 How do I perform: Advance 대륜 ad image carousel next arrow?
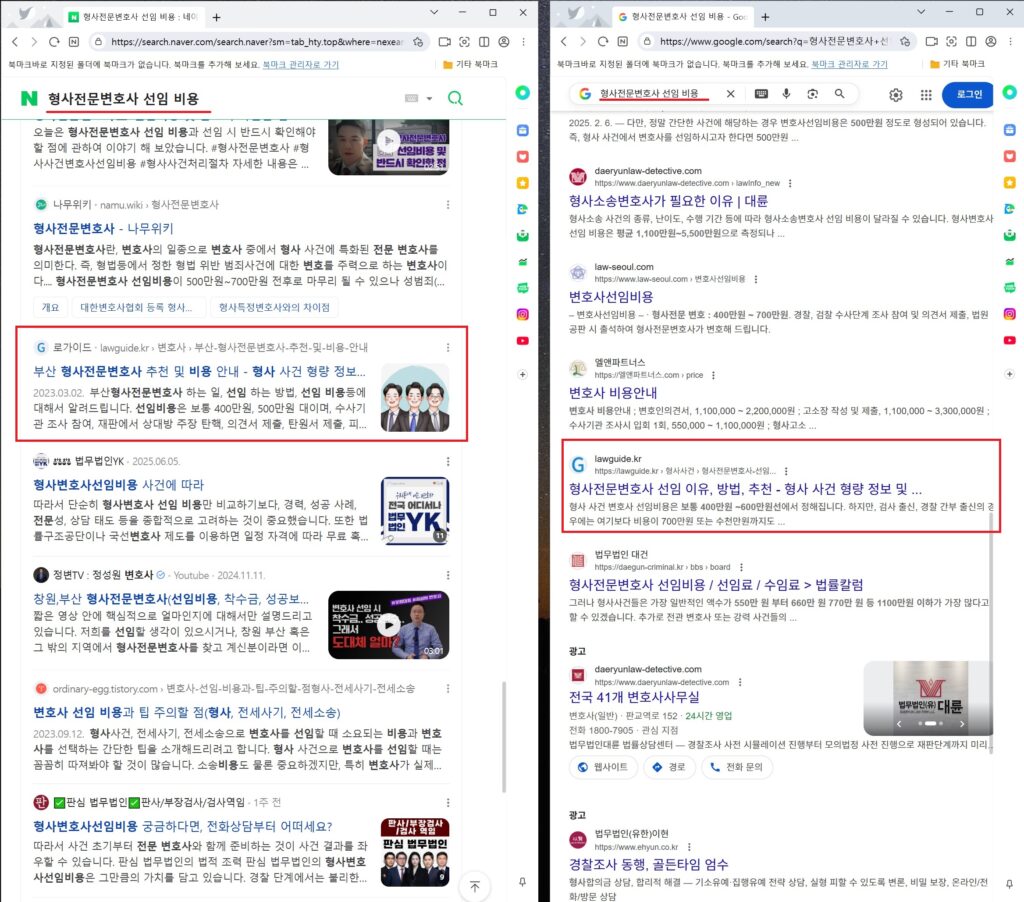click(961, 724)
